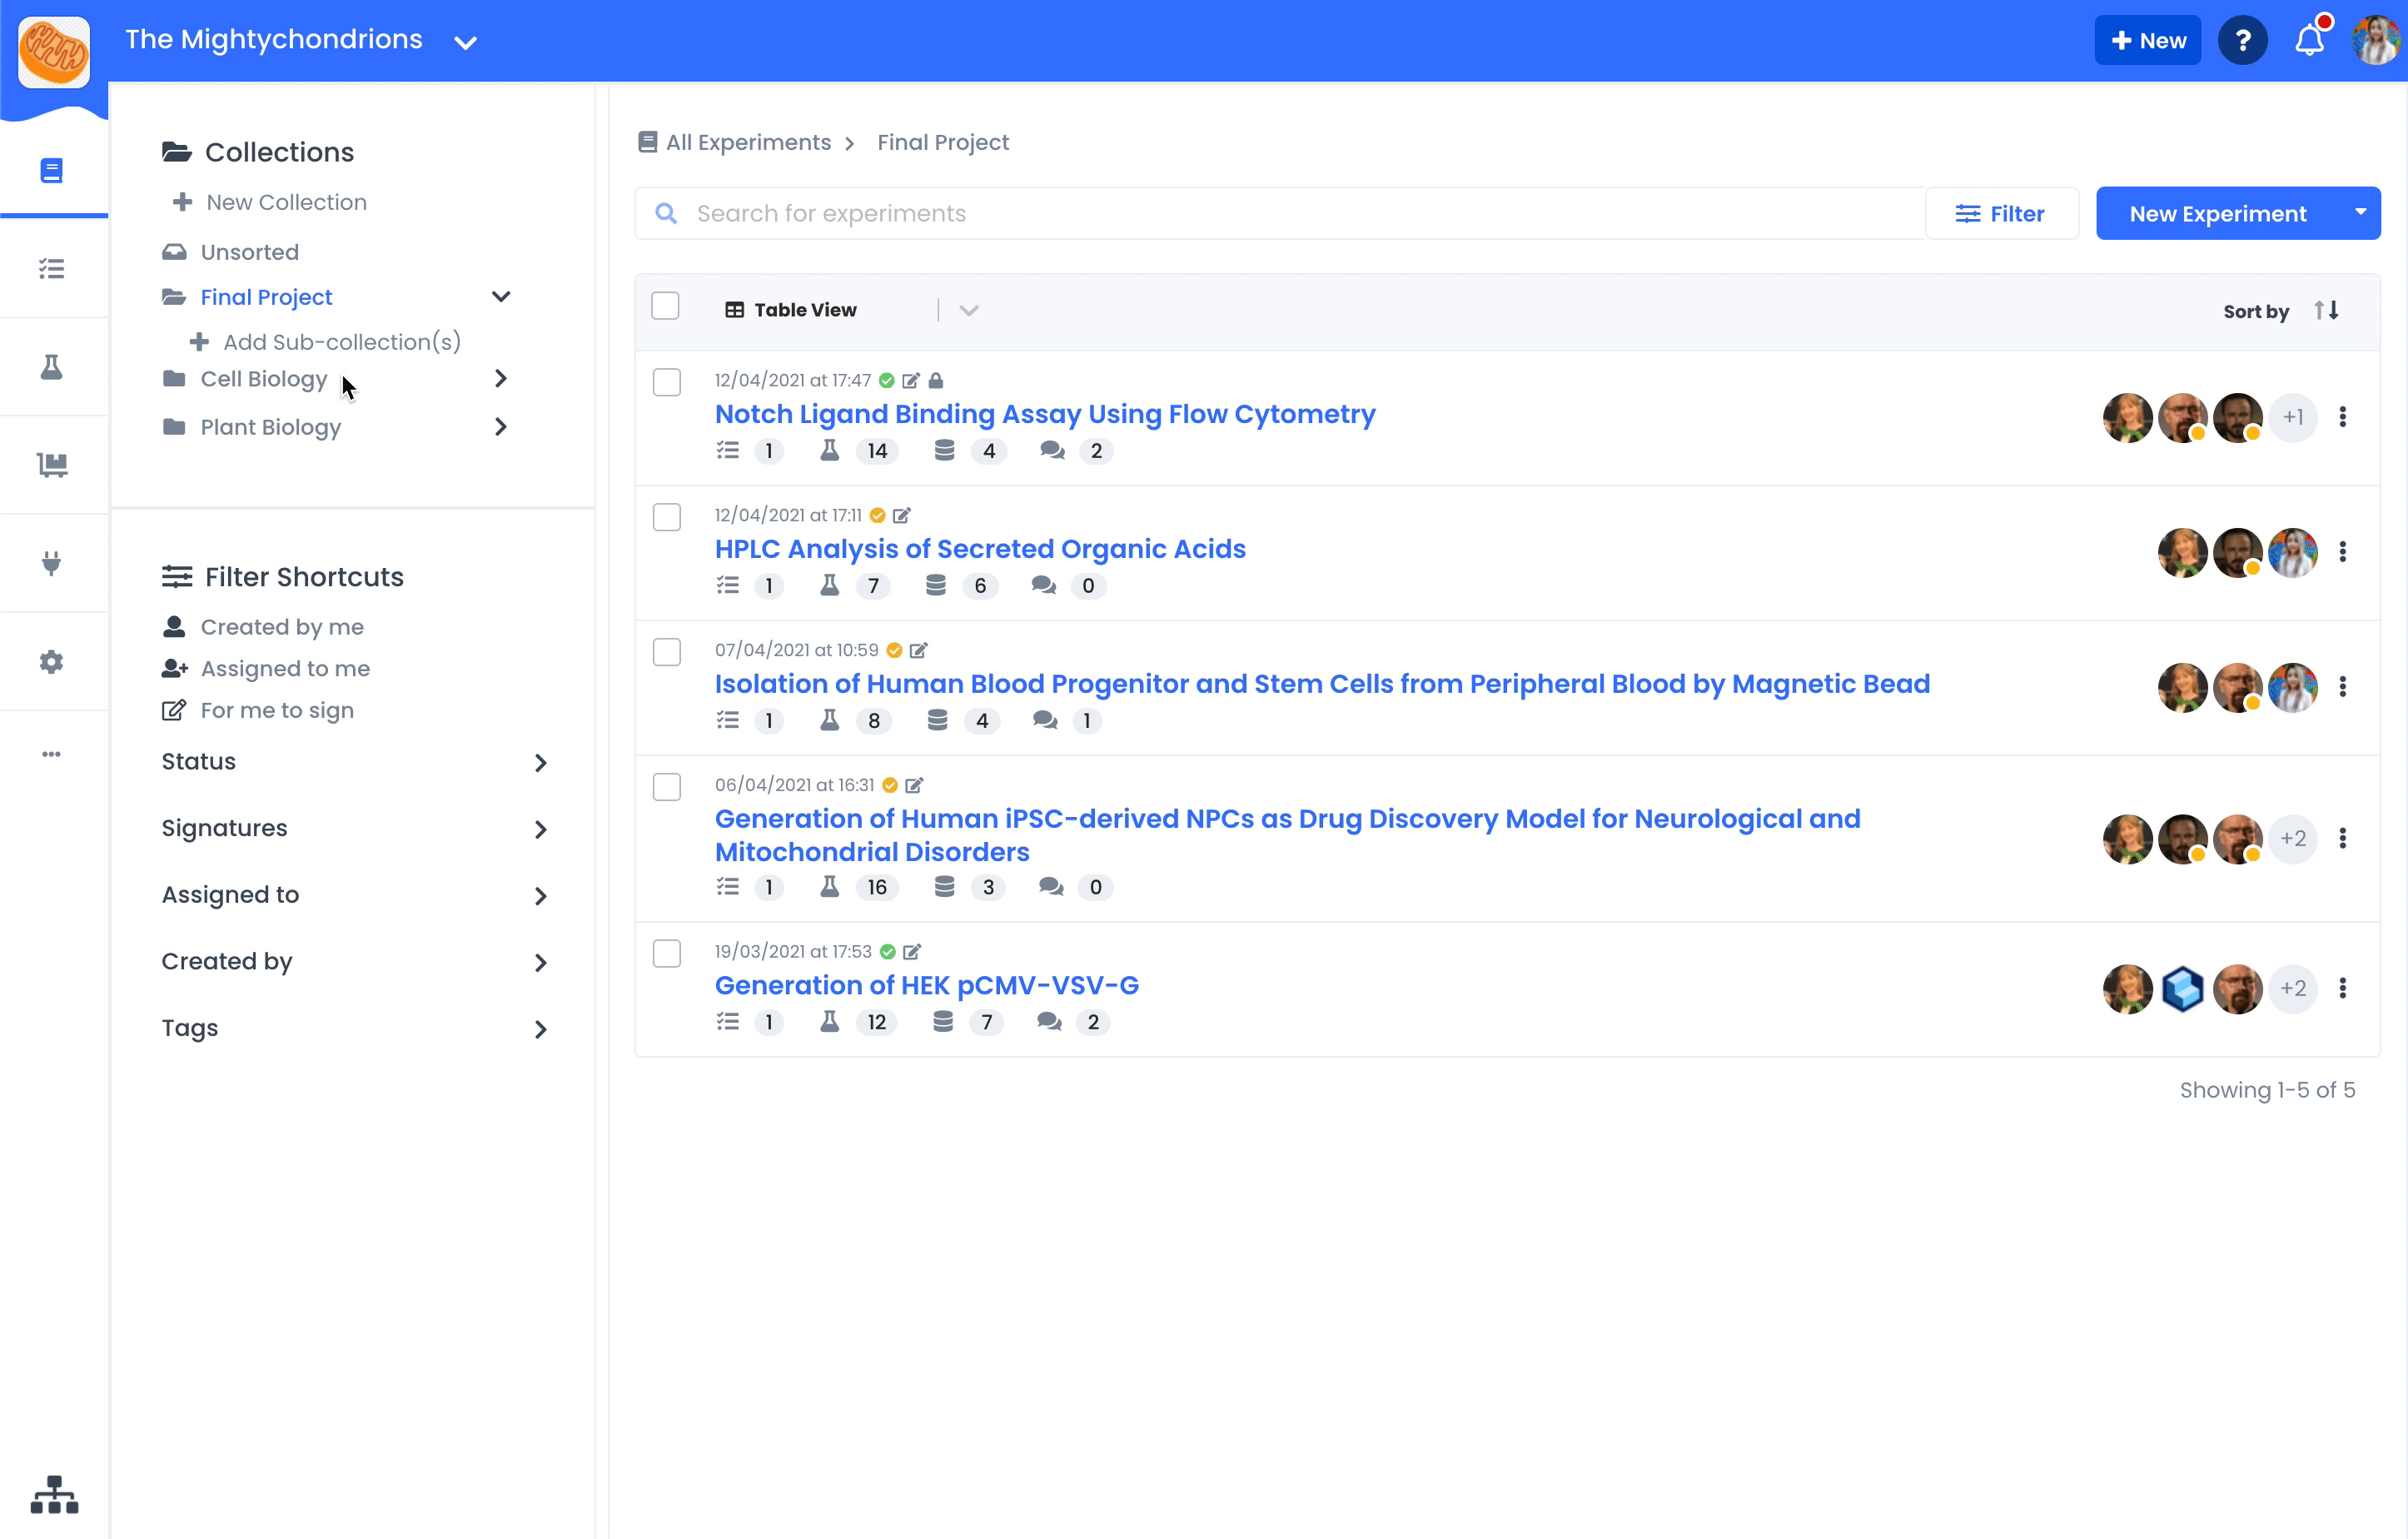Click the Search for experiments field
This screenshot has height=1539, width=2408.
[1280, 214]
